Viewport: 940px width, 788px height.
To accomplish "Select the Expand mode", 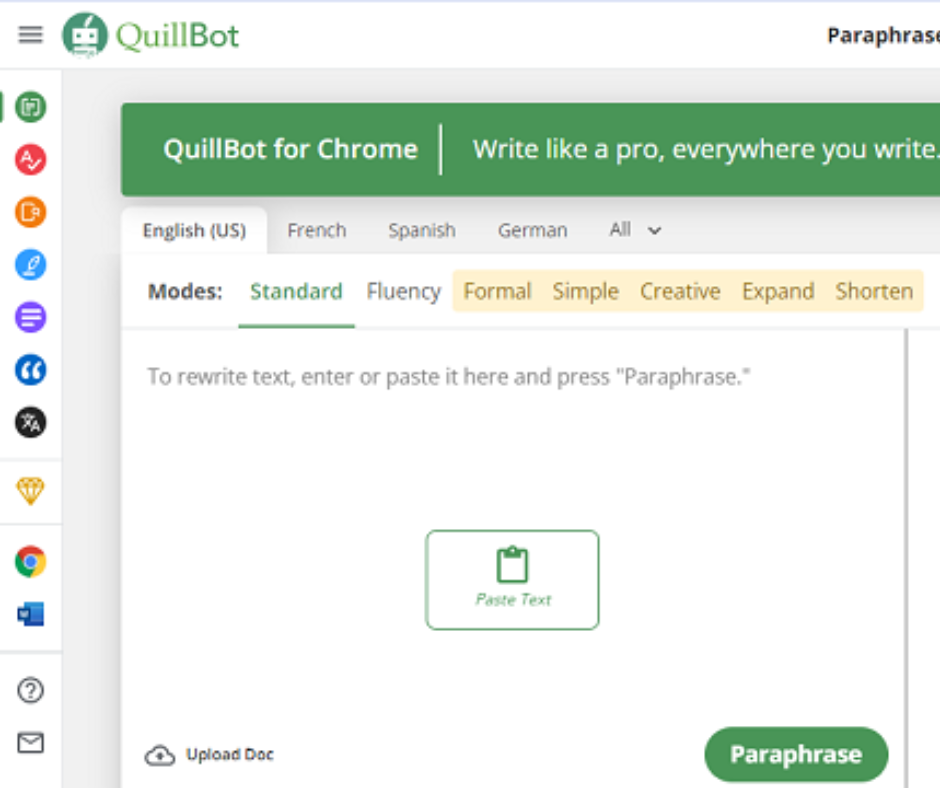I will pyautogui.click(x=778, y=291).
